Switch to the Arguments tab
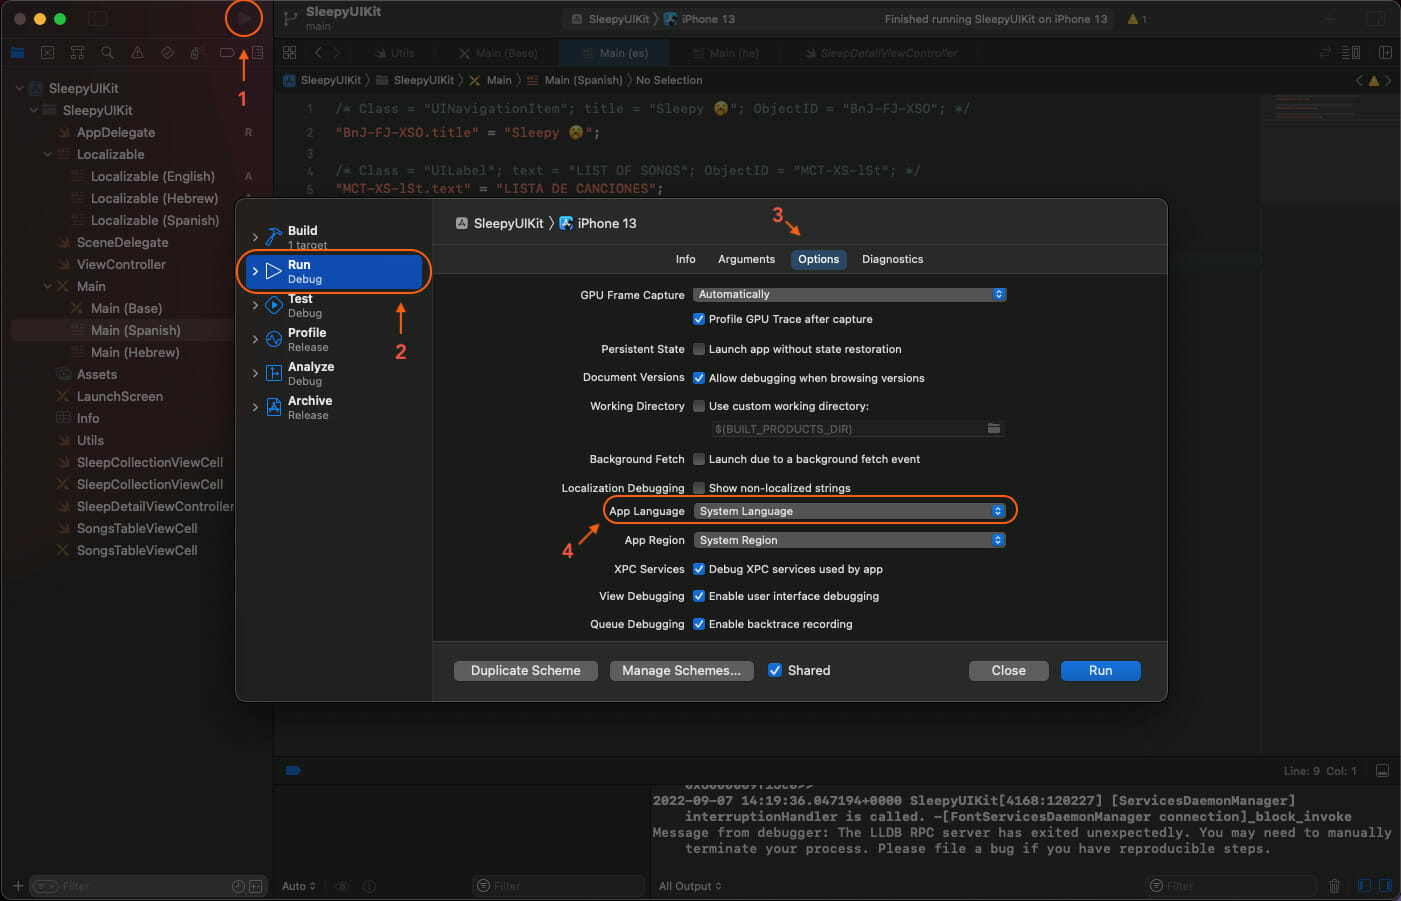 pyautogui.click(x=746, y=259)
